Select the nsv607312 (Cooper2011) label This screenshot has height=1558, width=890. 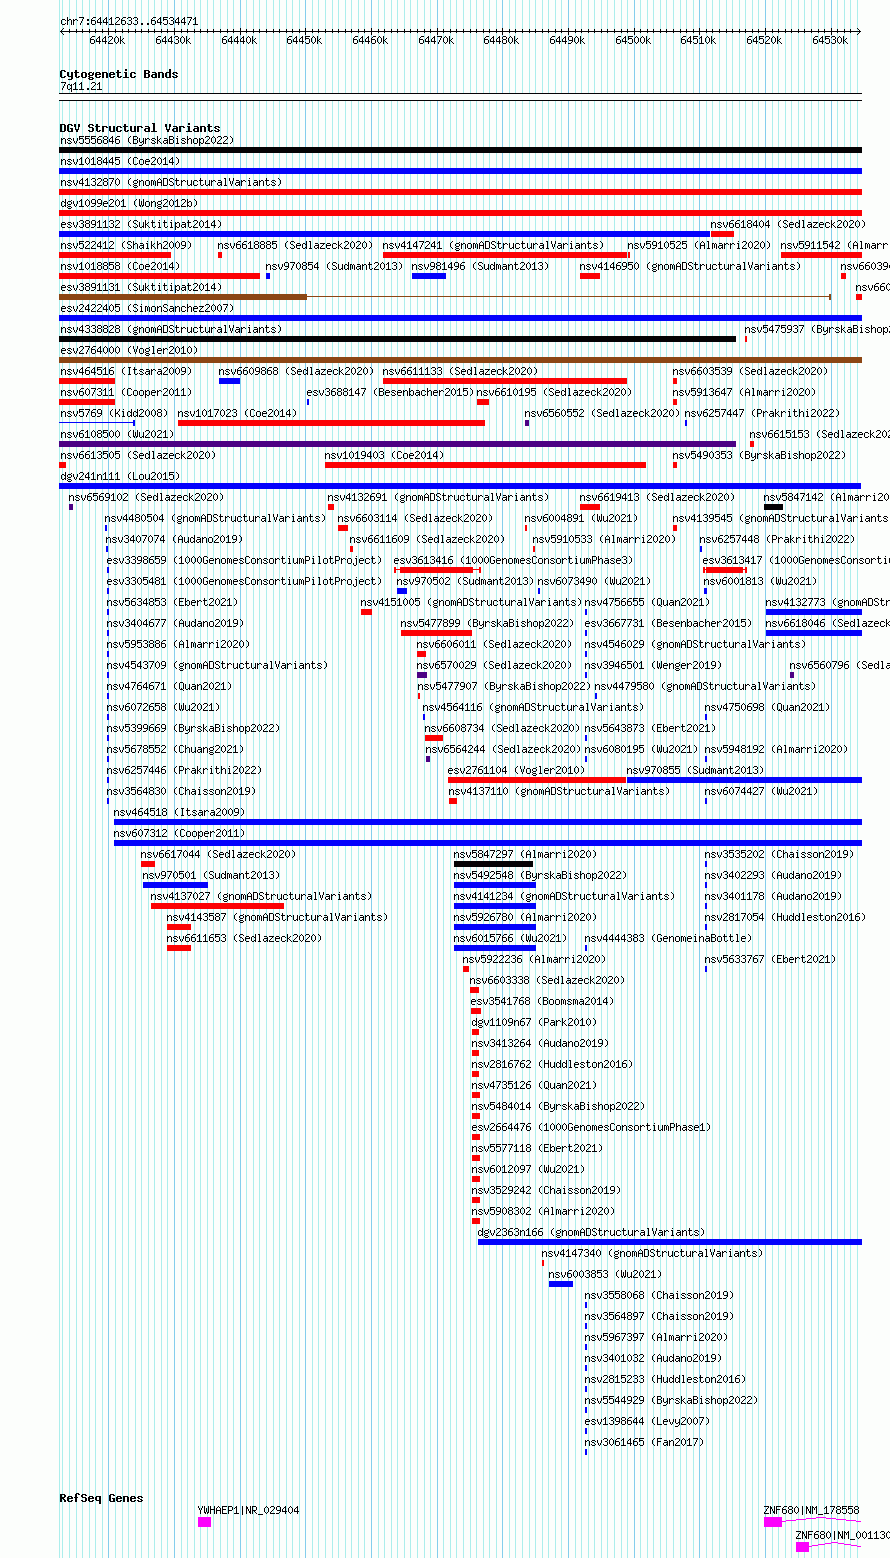179,833
